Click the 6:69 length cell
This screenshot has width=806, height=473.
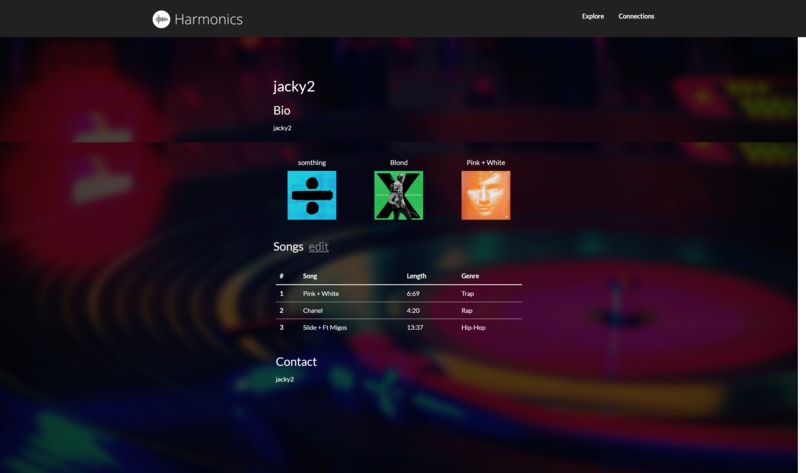tap(413, 294)
